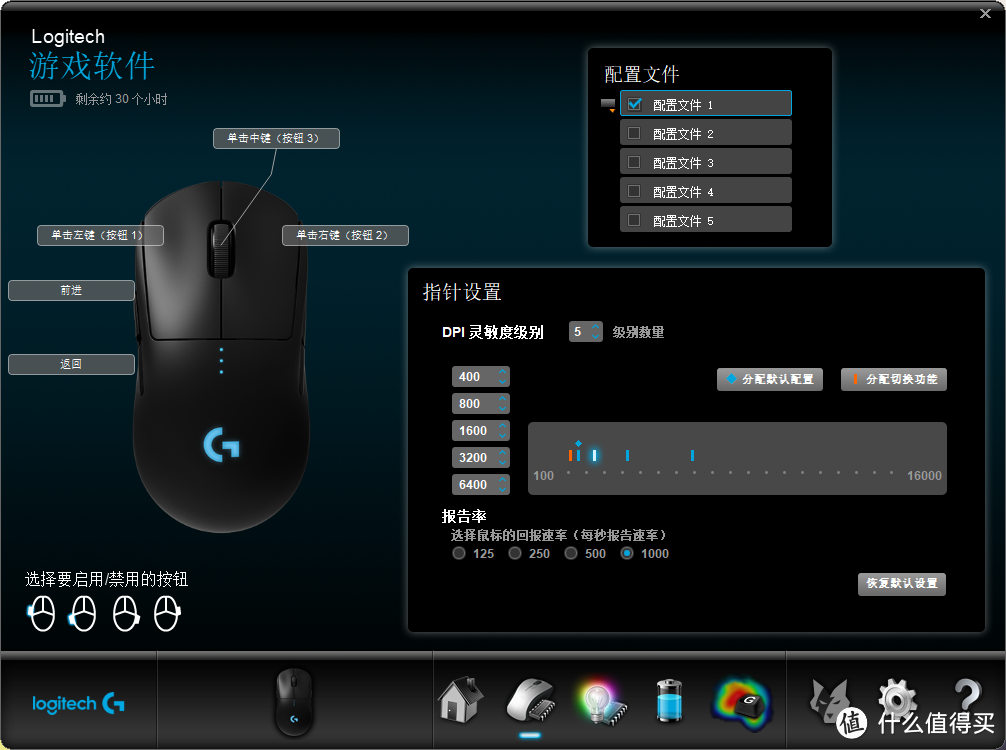Screen dimensions: 1006x750
Task: Adjust the 1600 DPI stepper arrows
Action: coord(502,430)
